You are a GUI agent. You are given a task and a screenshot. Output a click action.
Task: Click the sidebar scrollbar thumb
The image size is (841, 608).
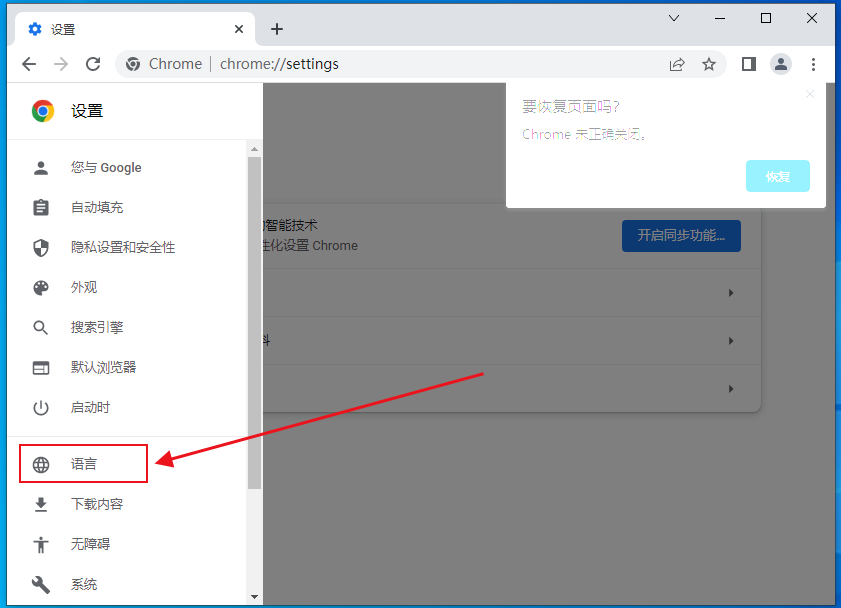pyautogui.click(x=254, y=323)
